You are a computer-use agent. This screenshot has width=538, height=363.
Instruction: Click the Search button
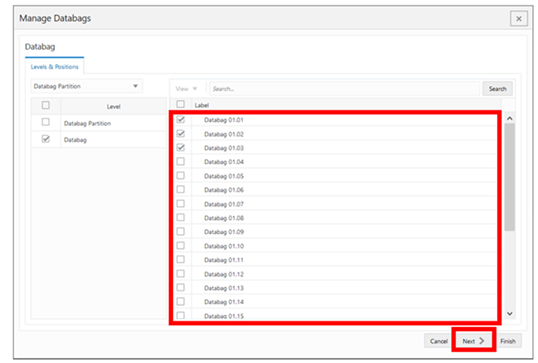click(x=498, y=89)
